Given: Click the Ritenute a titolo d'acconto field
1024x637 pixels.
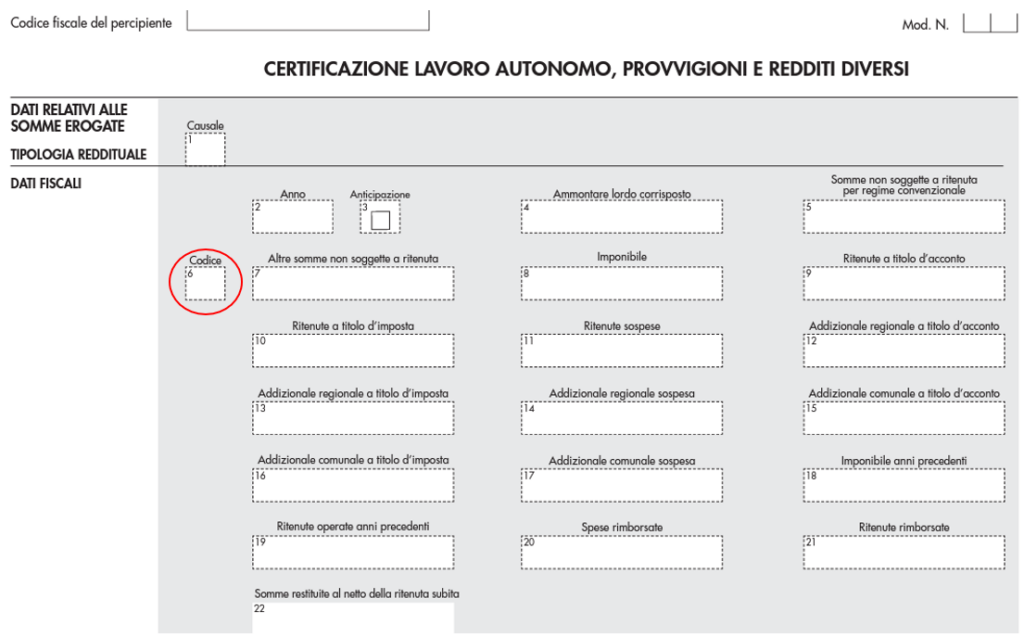Looking at the screenshot, I should click(x=904, y=284).
